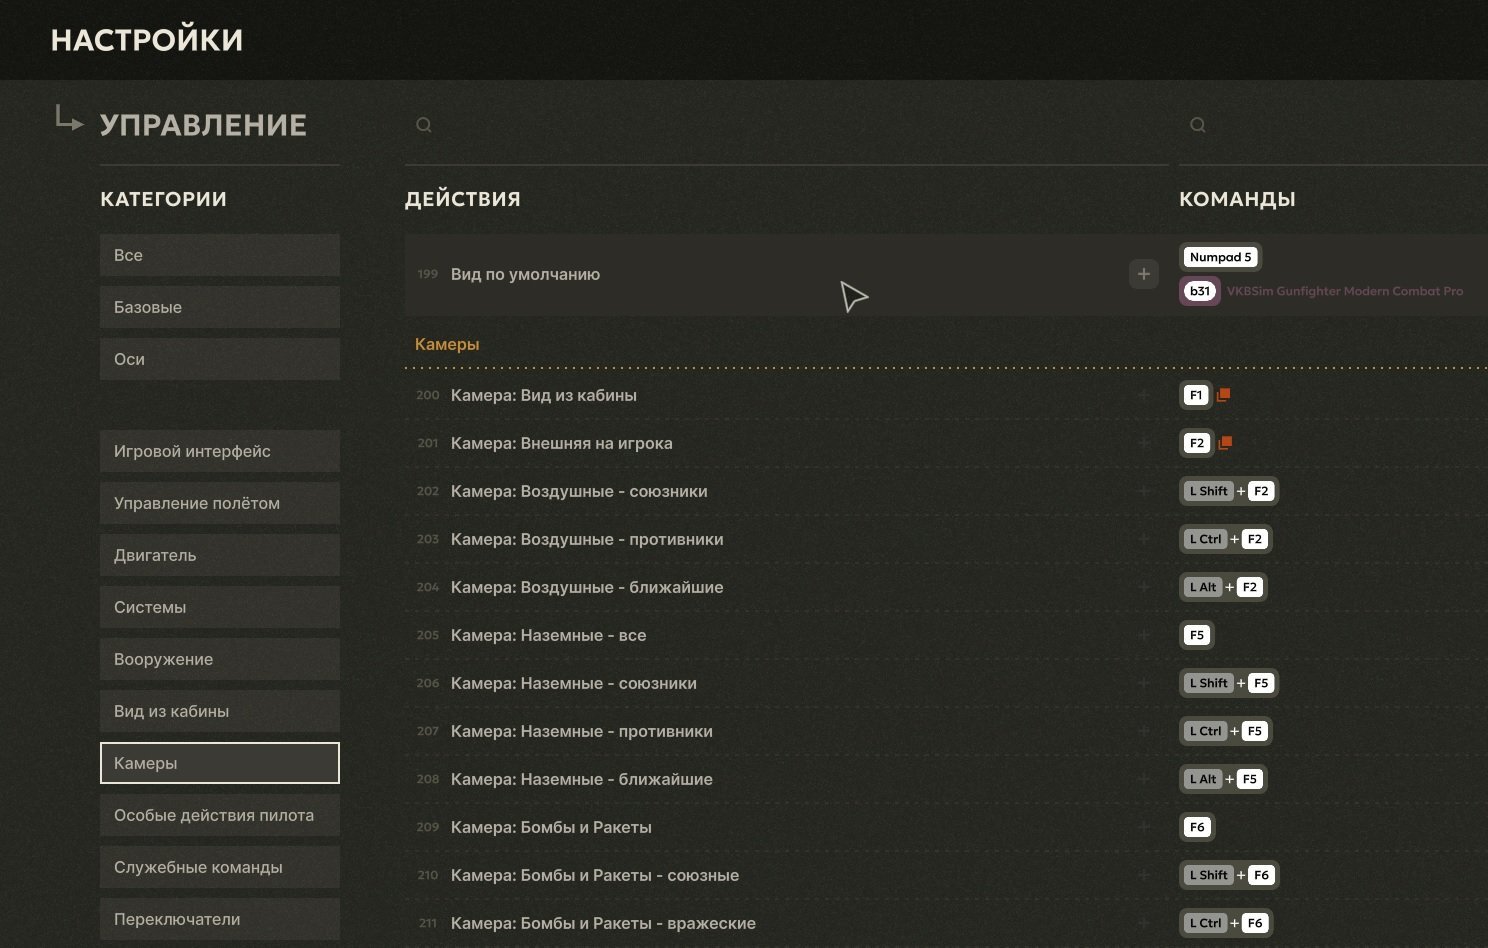The image size is (1488, 948).
Task: Click the search magnifier above КОМАНДЫ
Action: click(x=1198, y=125)
